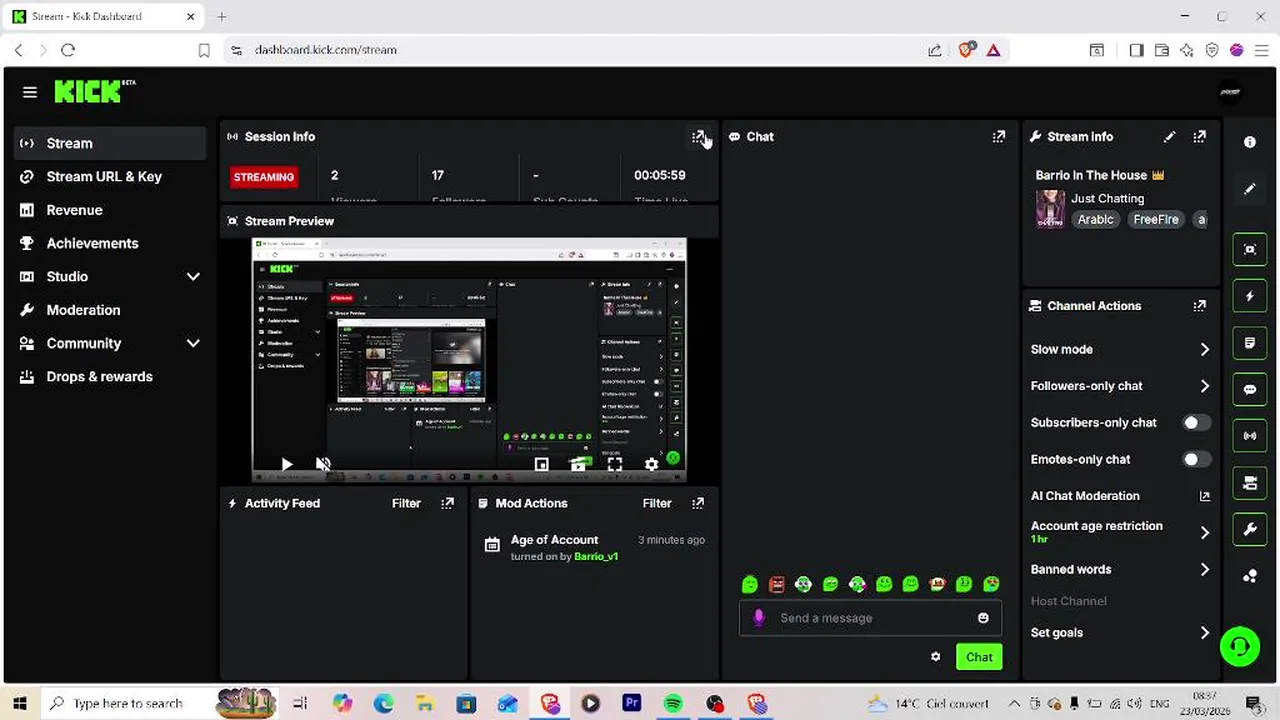Open Spotify from the taskbar

tap(673, 704)
